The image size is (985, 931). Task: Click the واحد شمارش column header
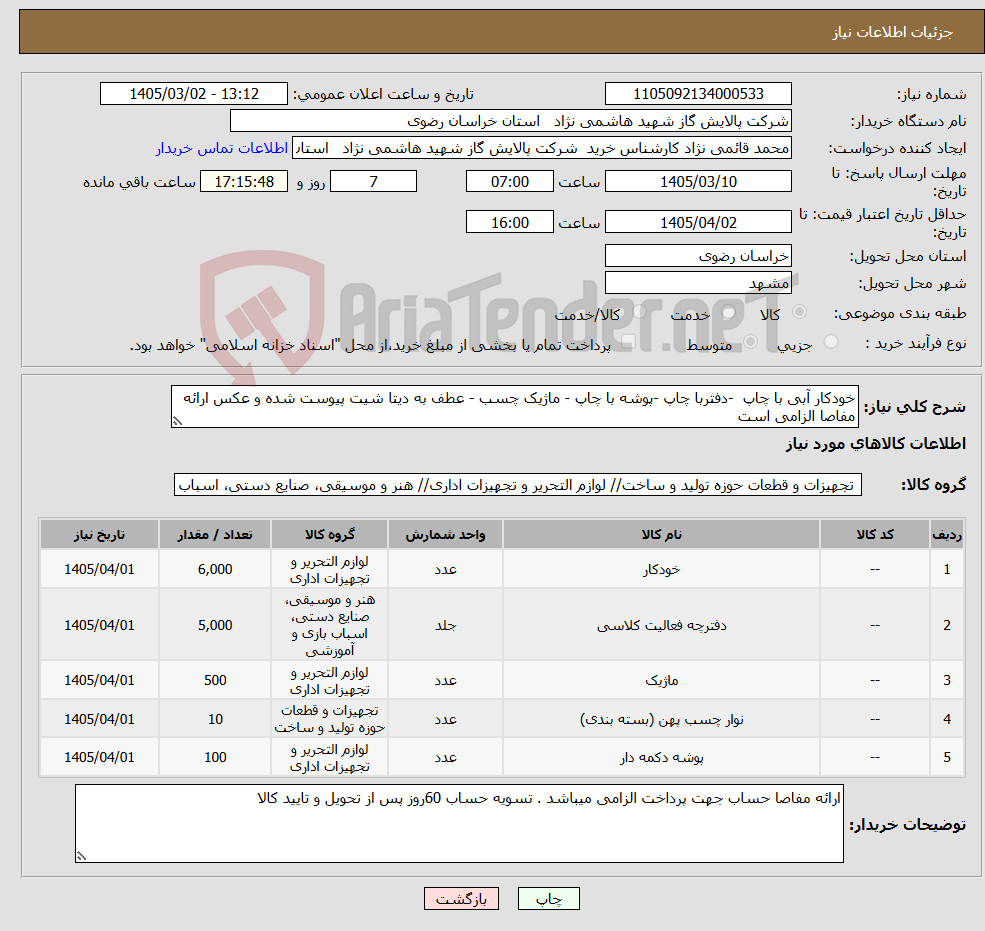[445, 535]
